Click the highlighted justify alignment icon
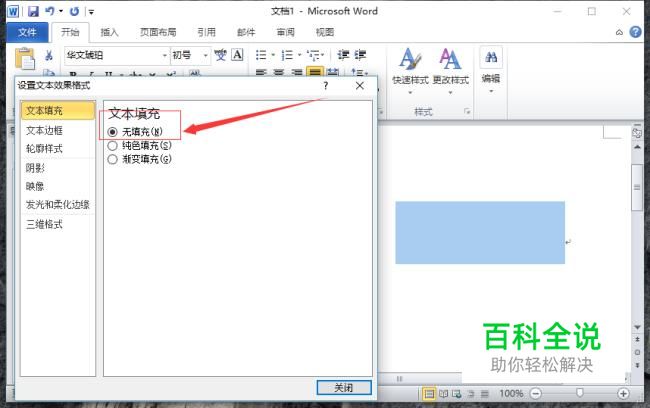 pos(315,72)
